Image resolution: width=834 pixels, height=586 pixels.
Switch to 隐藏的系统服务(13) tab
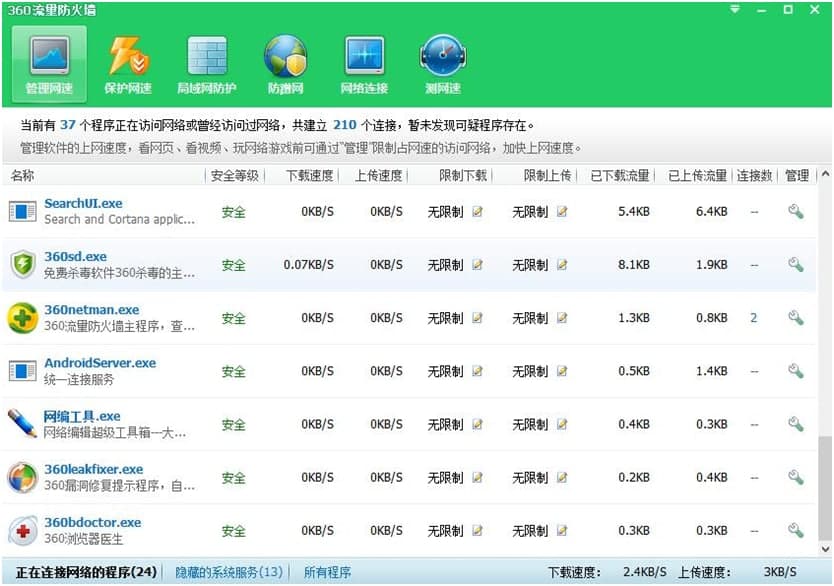click(229, 572)
